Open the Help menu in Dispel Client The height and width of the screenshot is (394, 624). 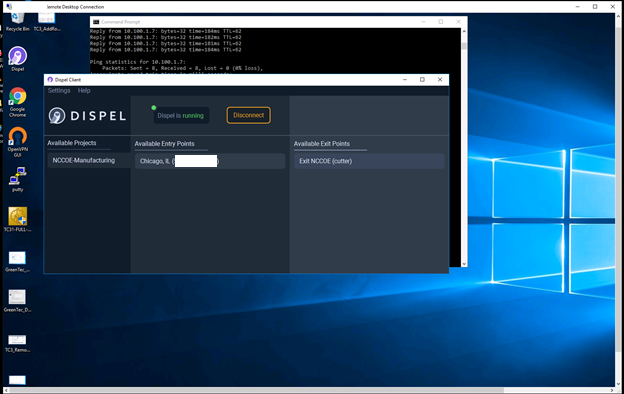point(84,91)
